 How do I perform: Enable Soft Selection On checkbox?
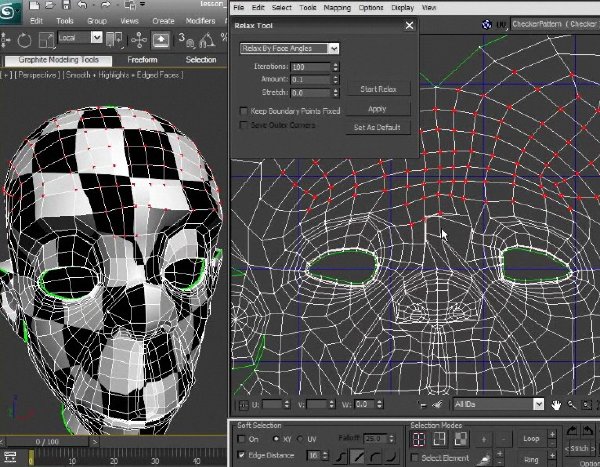click(x=241, y=439)
